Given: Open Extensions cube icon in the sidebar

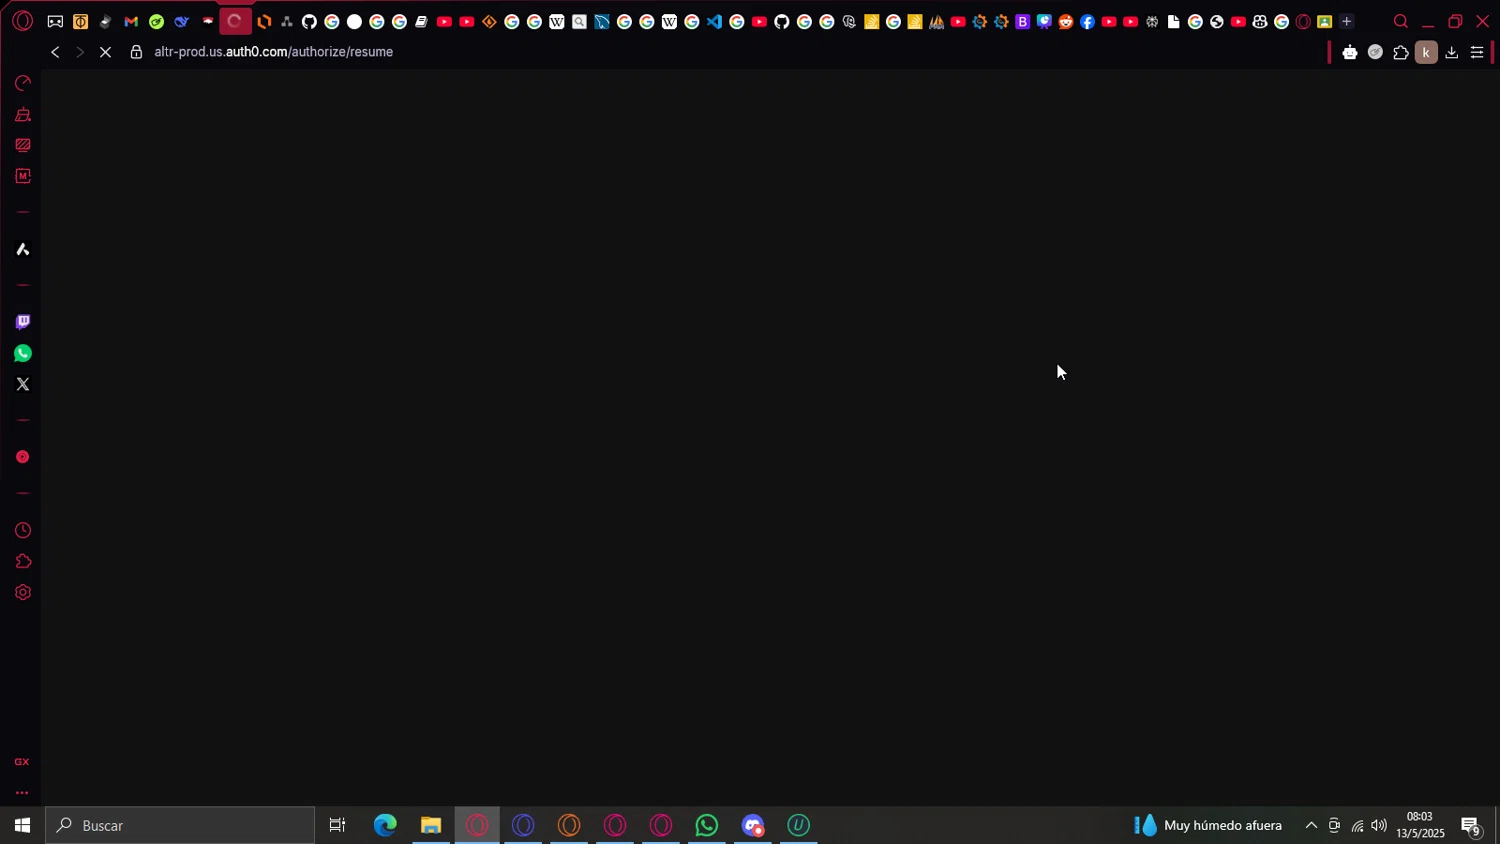Looking at the screenshot, I should (23, 561).
